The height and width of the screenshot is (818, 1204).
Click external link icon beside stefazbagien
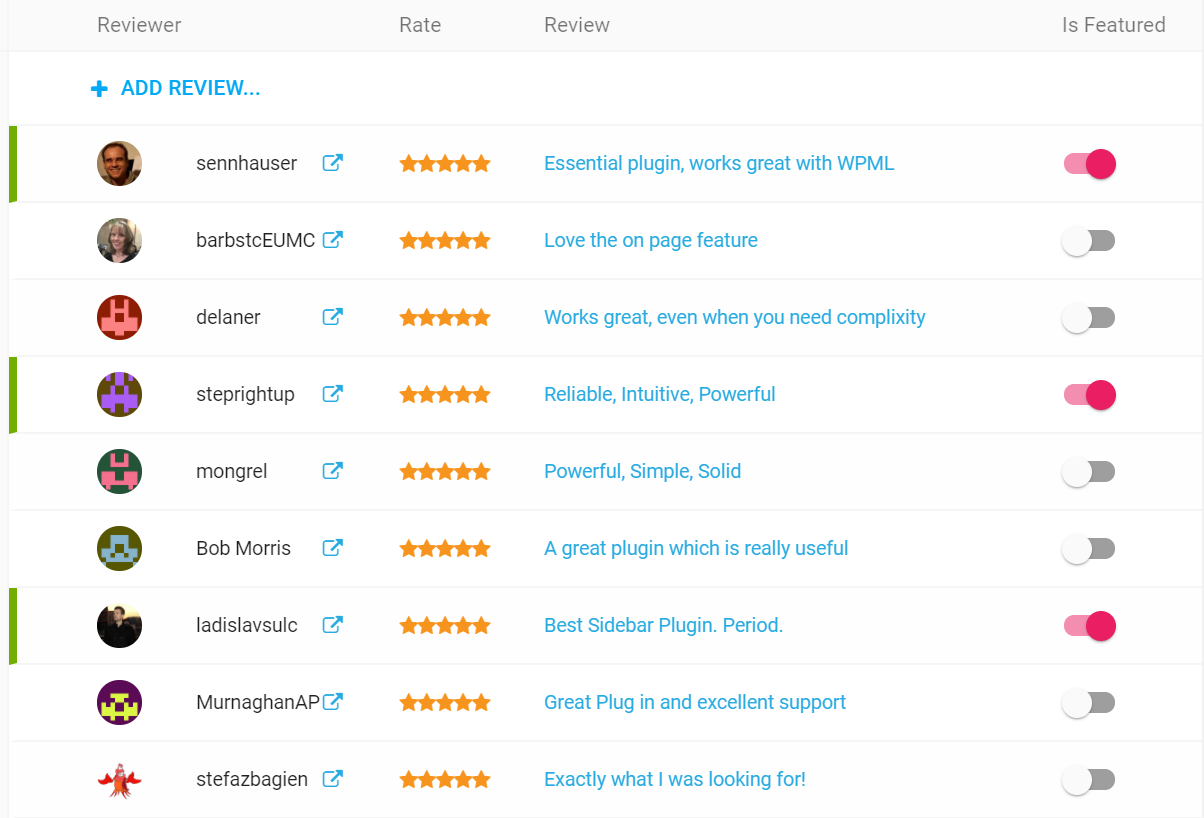[333, 779]
